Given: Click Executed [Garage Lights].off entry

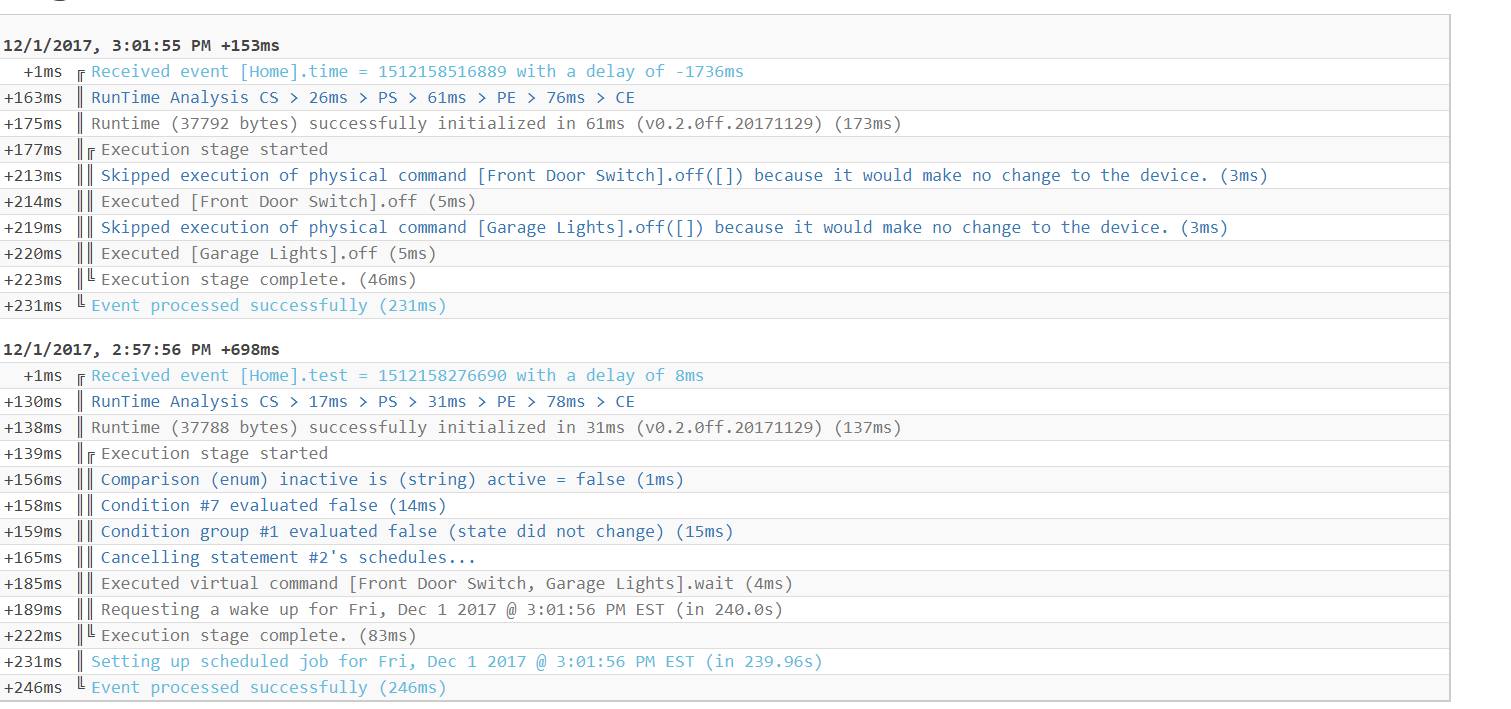Looking at the screenshot, I should click(x=269, y=254).
